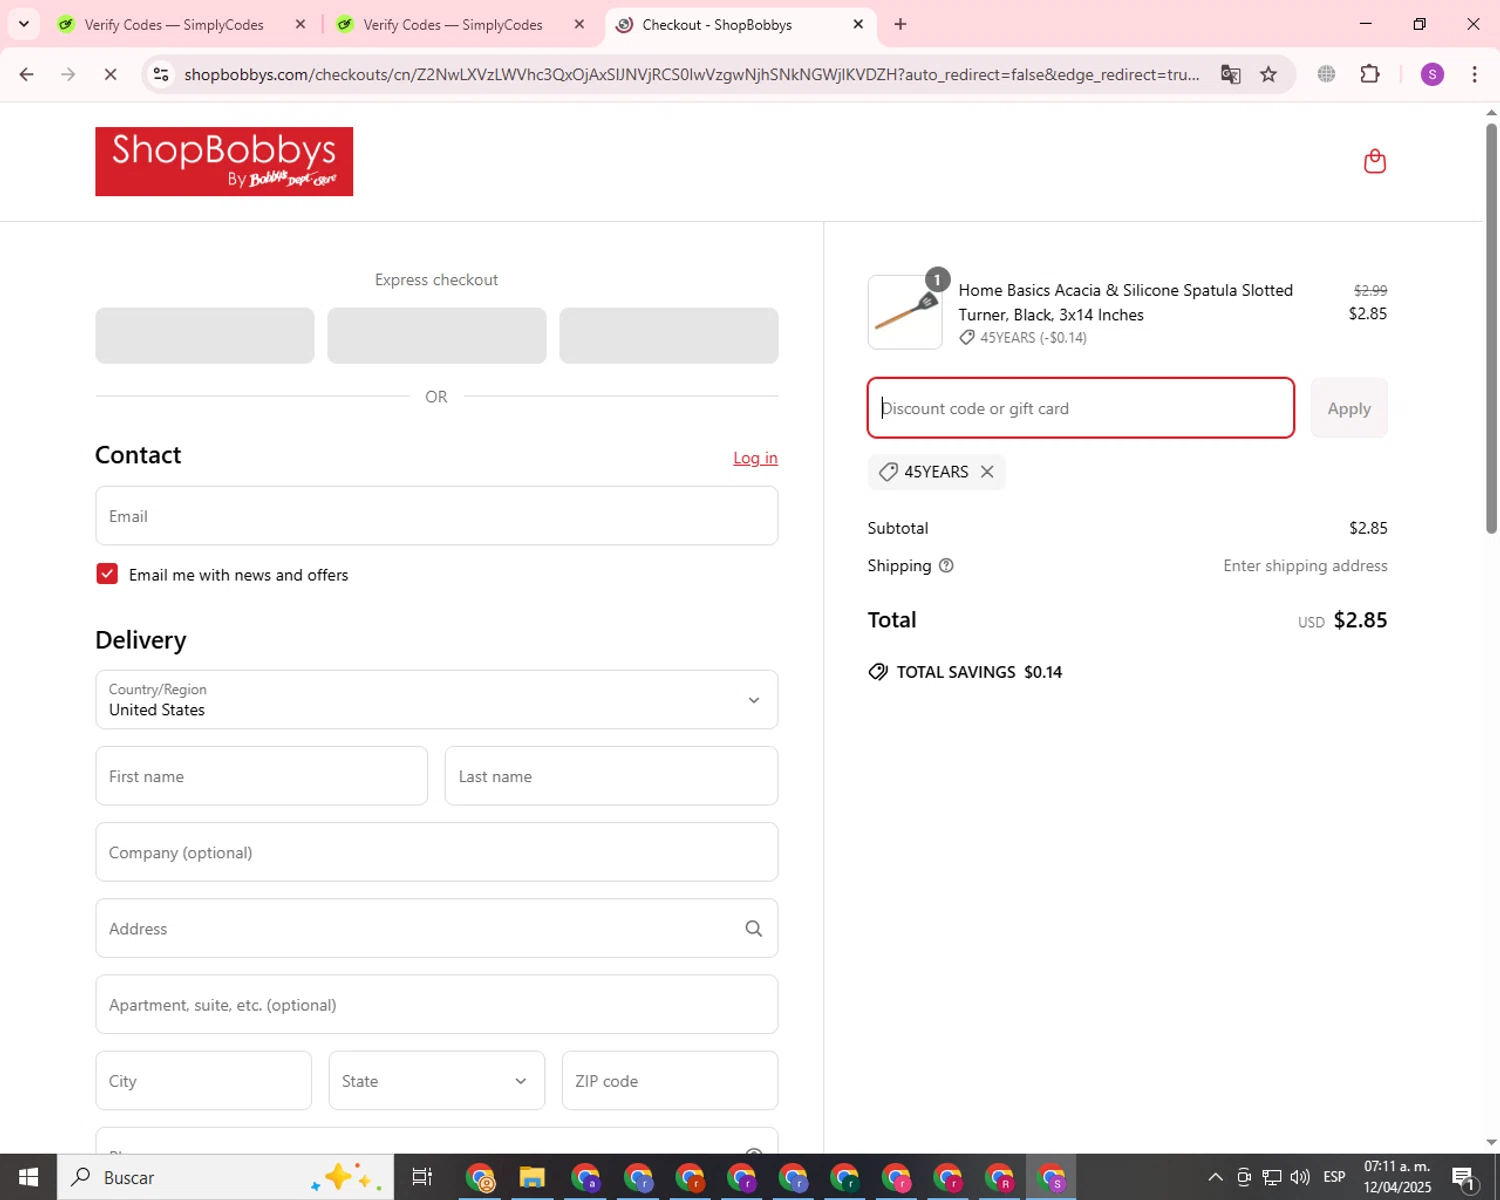Click the ZIP code field
Screen dimensions: 1500x1200
point(670,1081)
